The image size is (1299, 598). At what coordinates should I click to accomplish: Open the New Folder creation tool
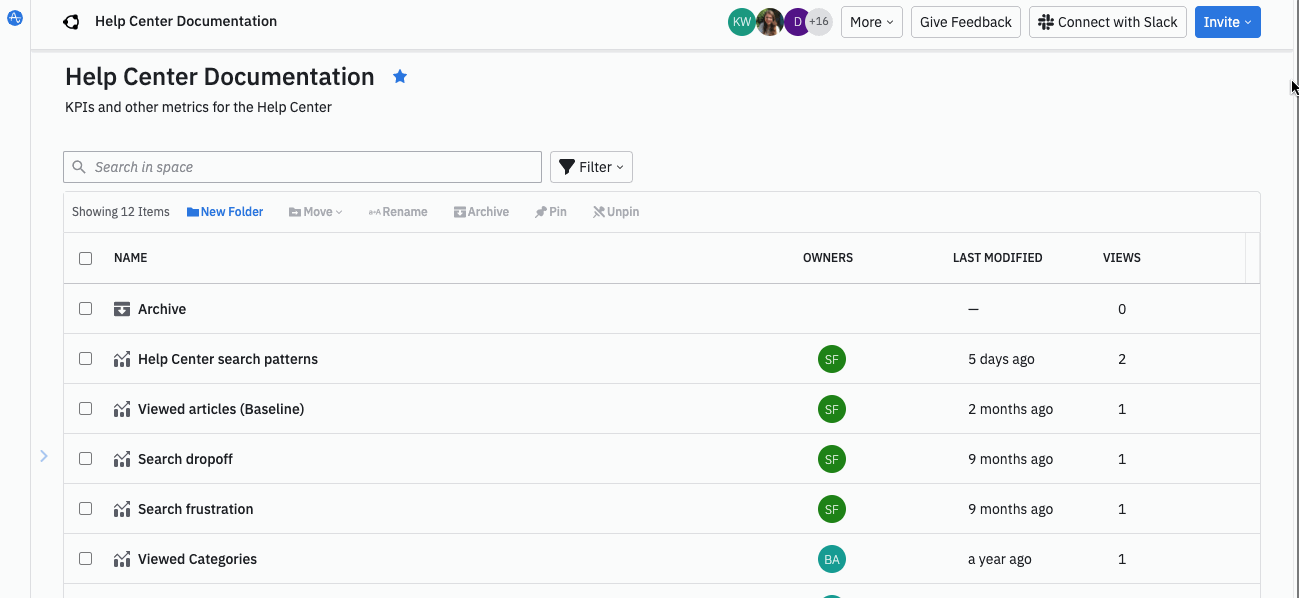tap(224, 211)
